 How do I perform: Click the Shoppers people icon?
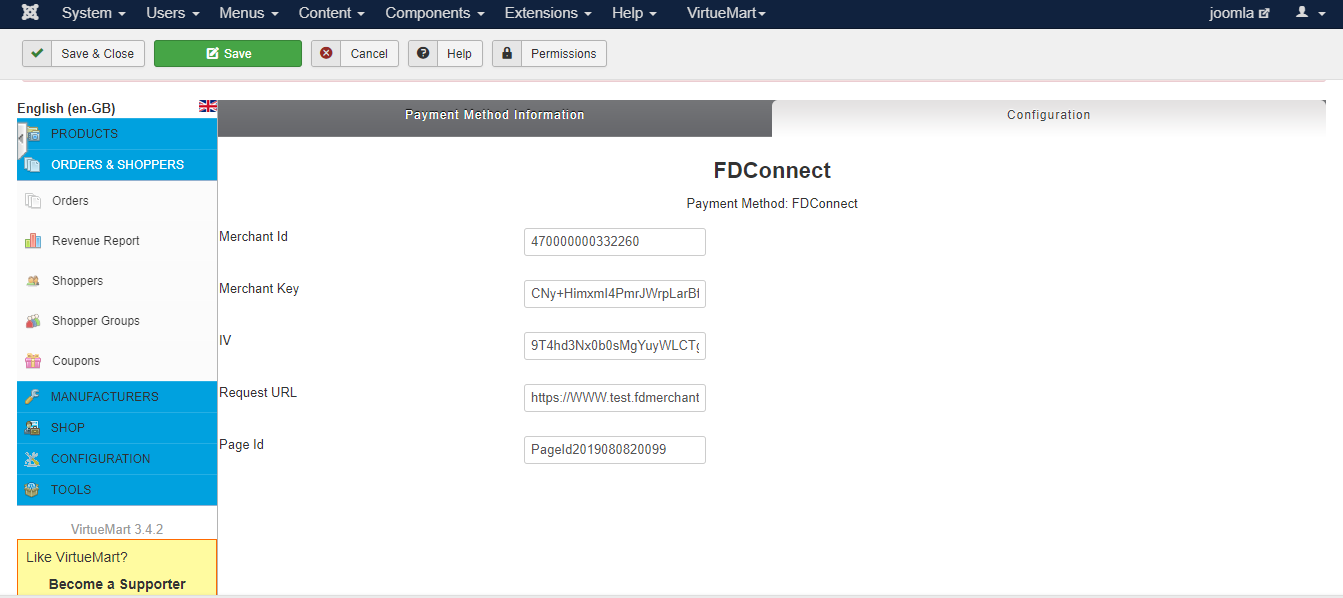pyautogui.click(x=33, y=281)
